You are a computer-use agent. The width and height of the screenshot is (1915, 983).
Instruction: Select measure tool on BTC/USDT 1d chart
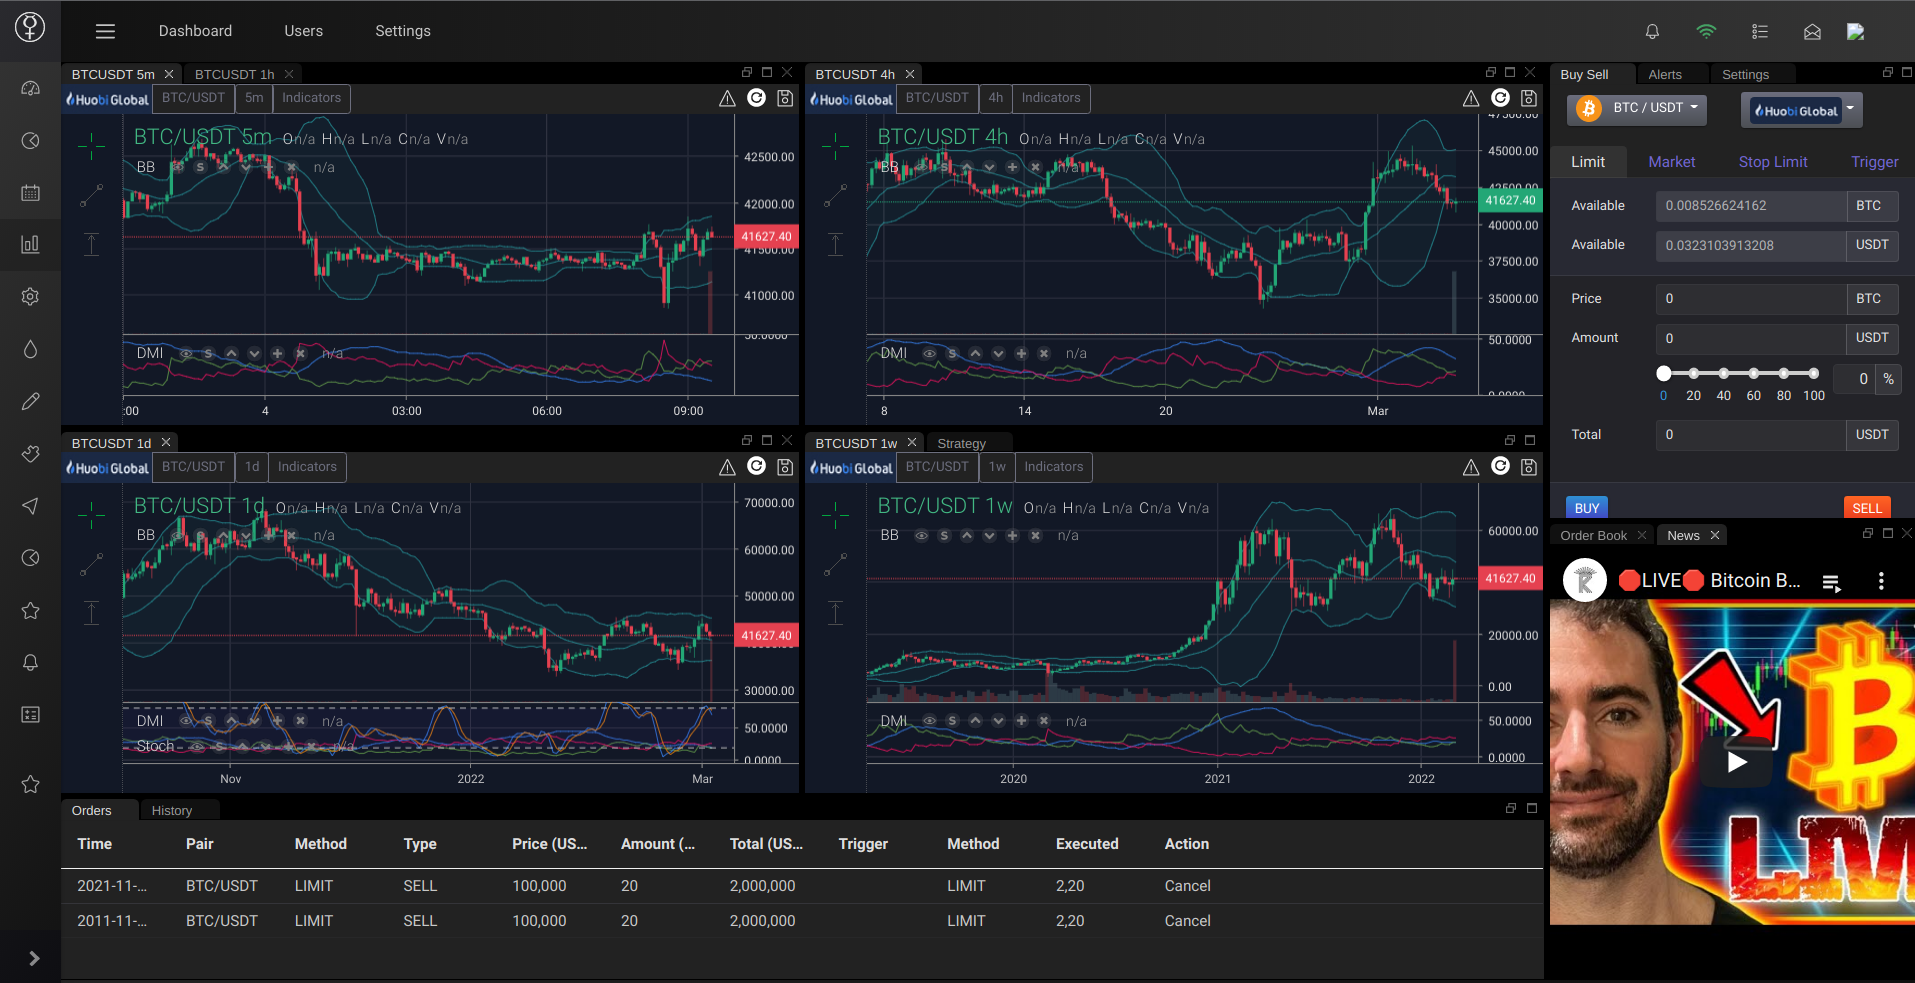tap(91, 612)
